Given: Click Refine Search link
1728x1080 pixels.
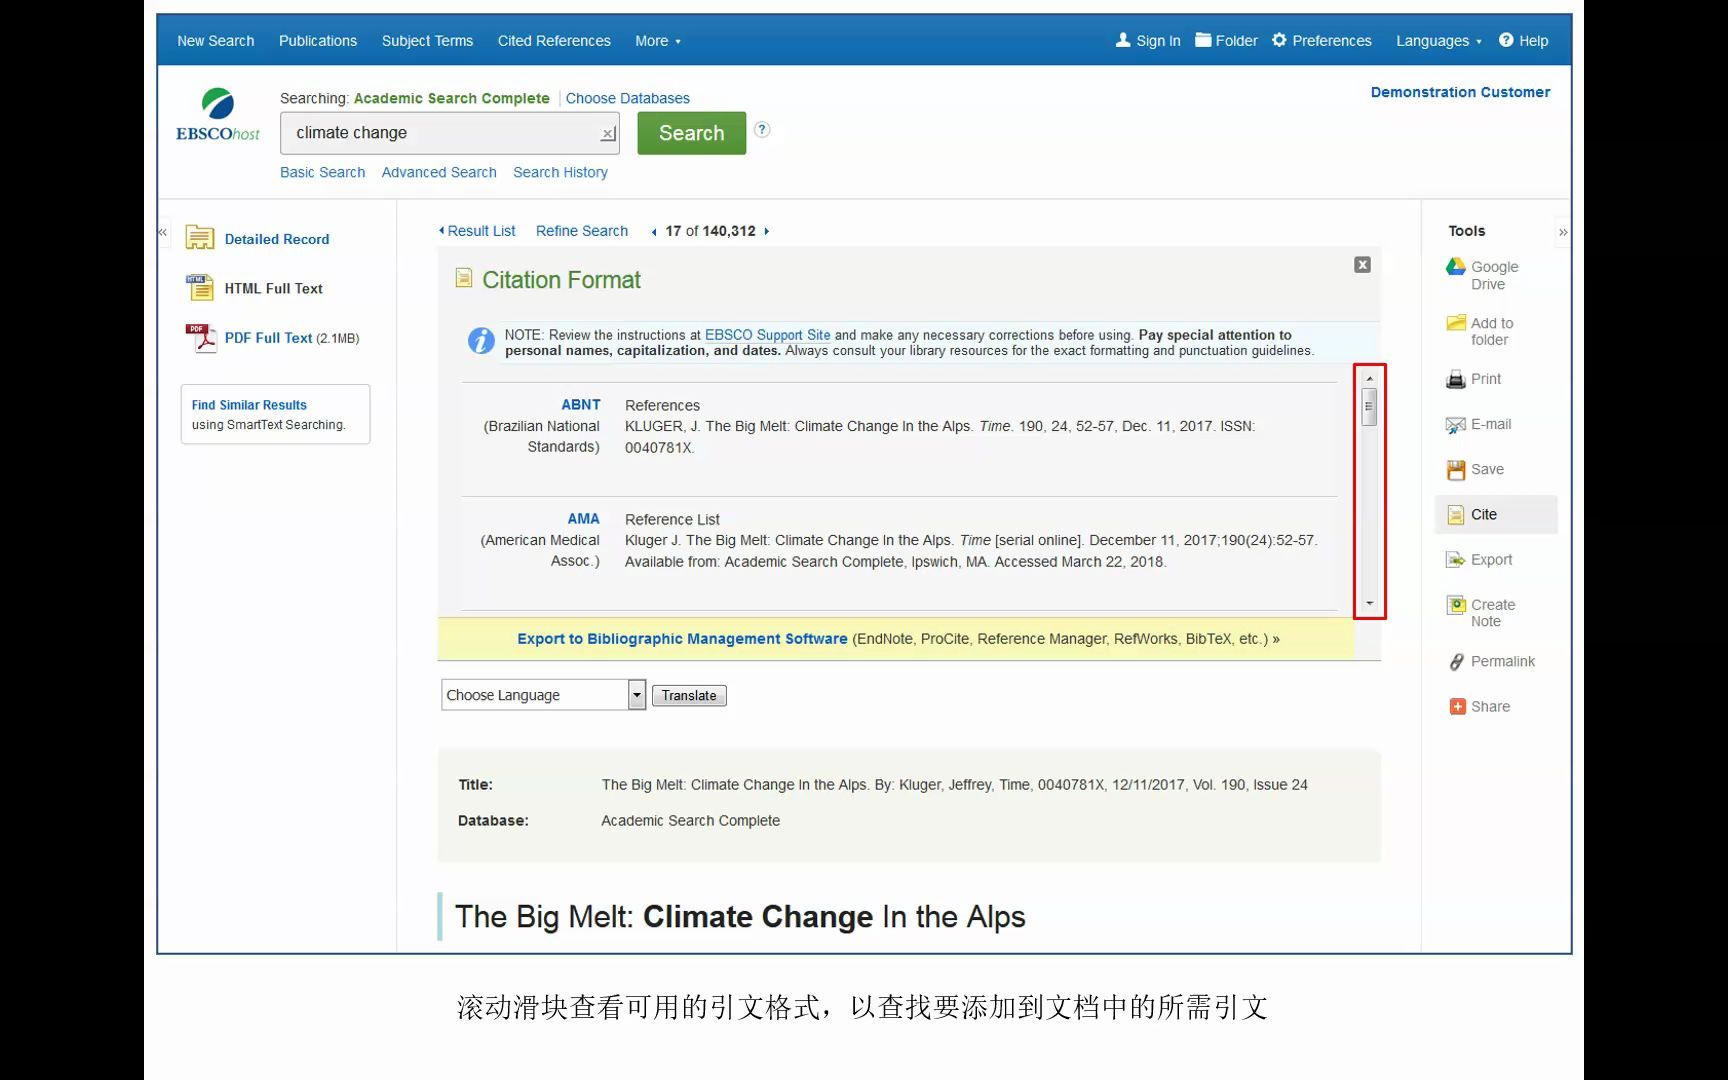Looking at the screenshot, I should (x=582, y=231).
